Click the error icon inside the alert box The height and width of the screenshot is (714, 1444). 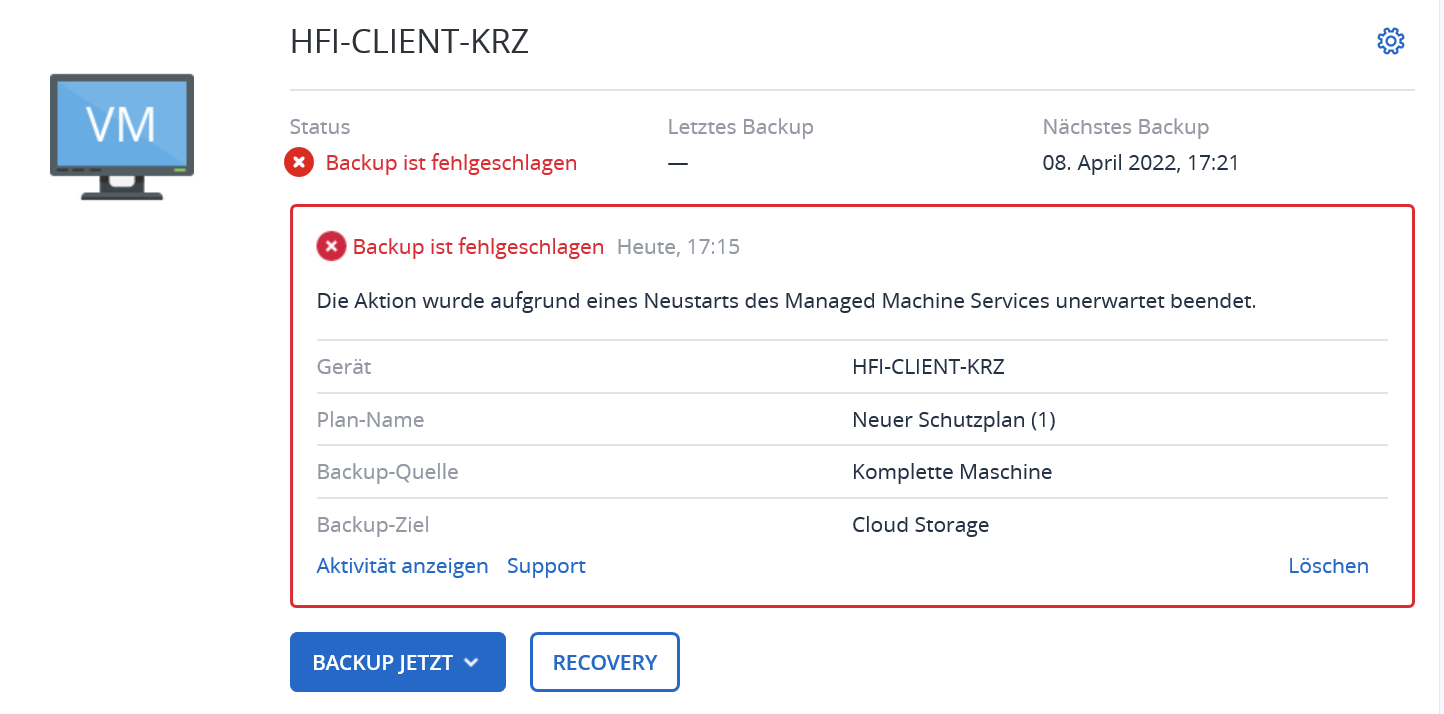[x=331, y=246]
